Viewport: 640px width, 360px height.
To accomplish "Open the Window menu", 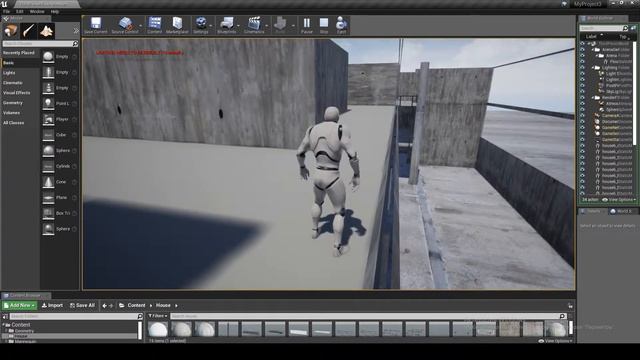I will (x=37, y=11).
